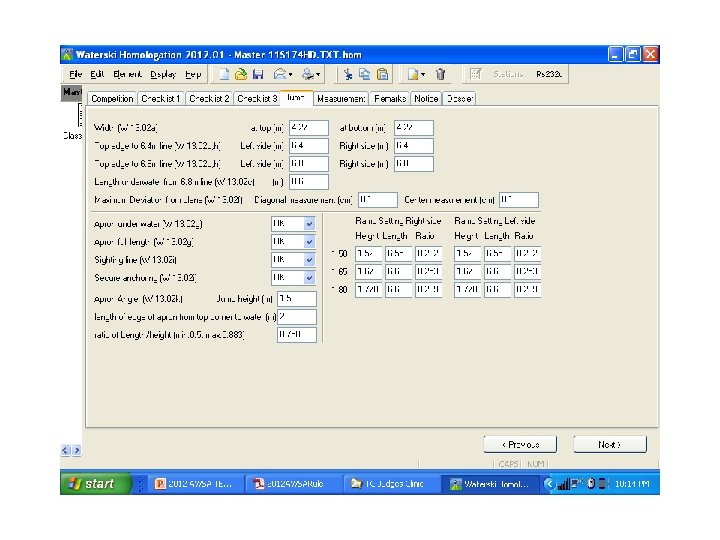This screenshot has height=540, width=720.
Task: Click the left scroll arrow at bottom left
Action: (x=65, y=450)
